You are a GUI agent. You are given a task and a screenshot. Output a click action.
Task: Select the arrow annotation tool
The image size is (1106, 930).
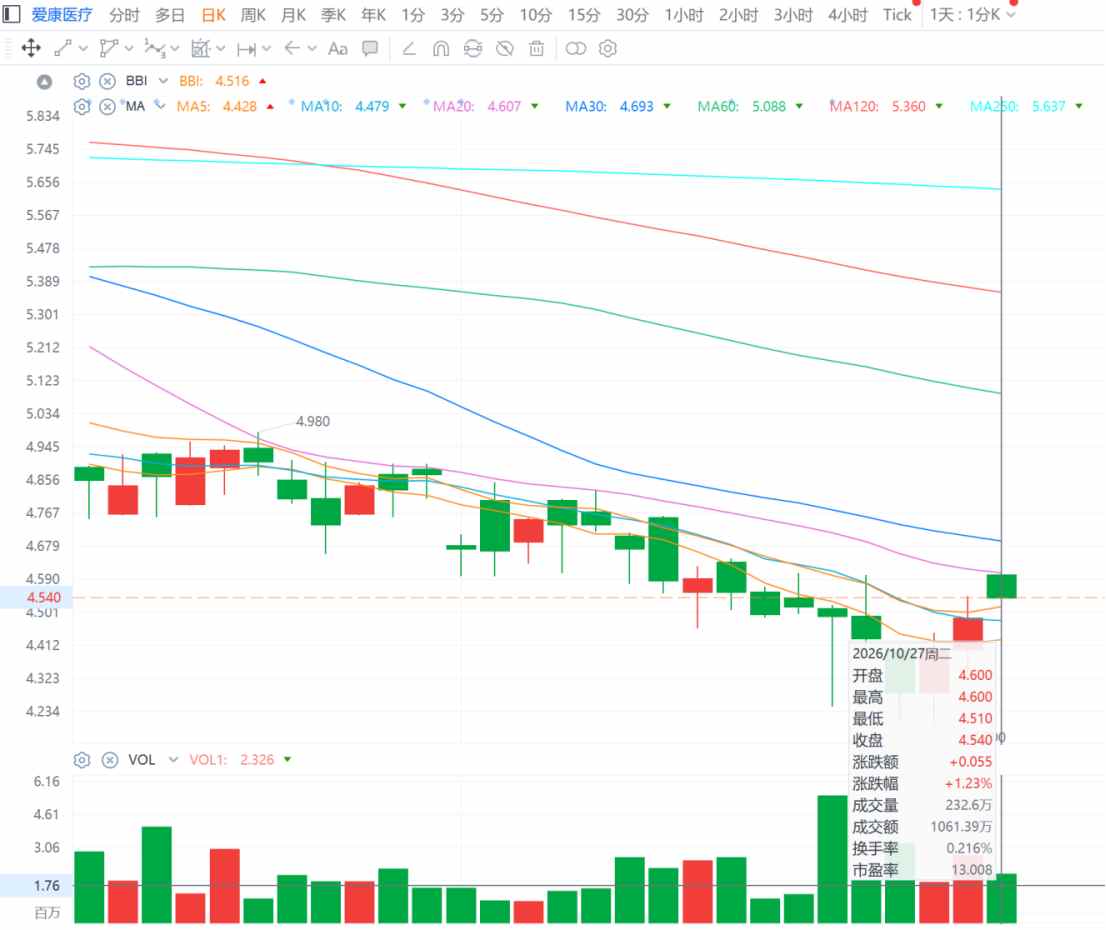point(292,48)
